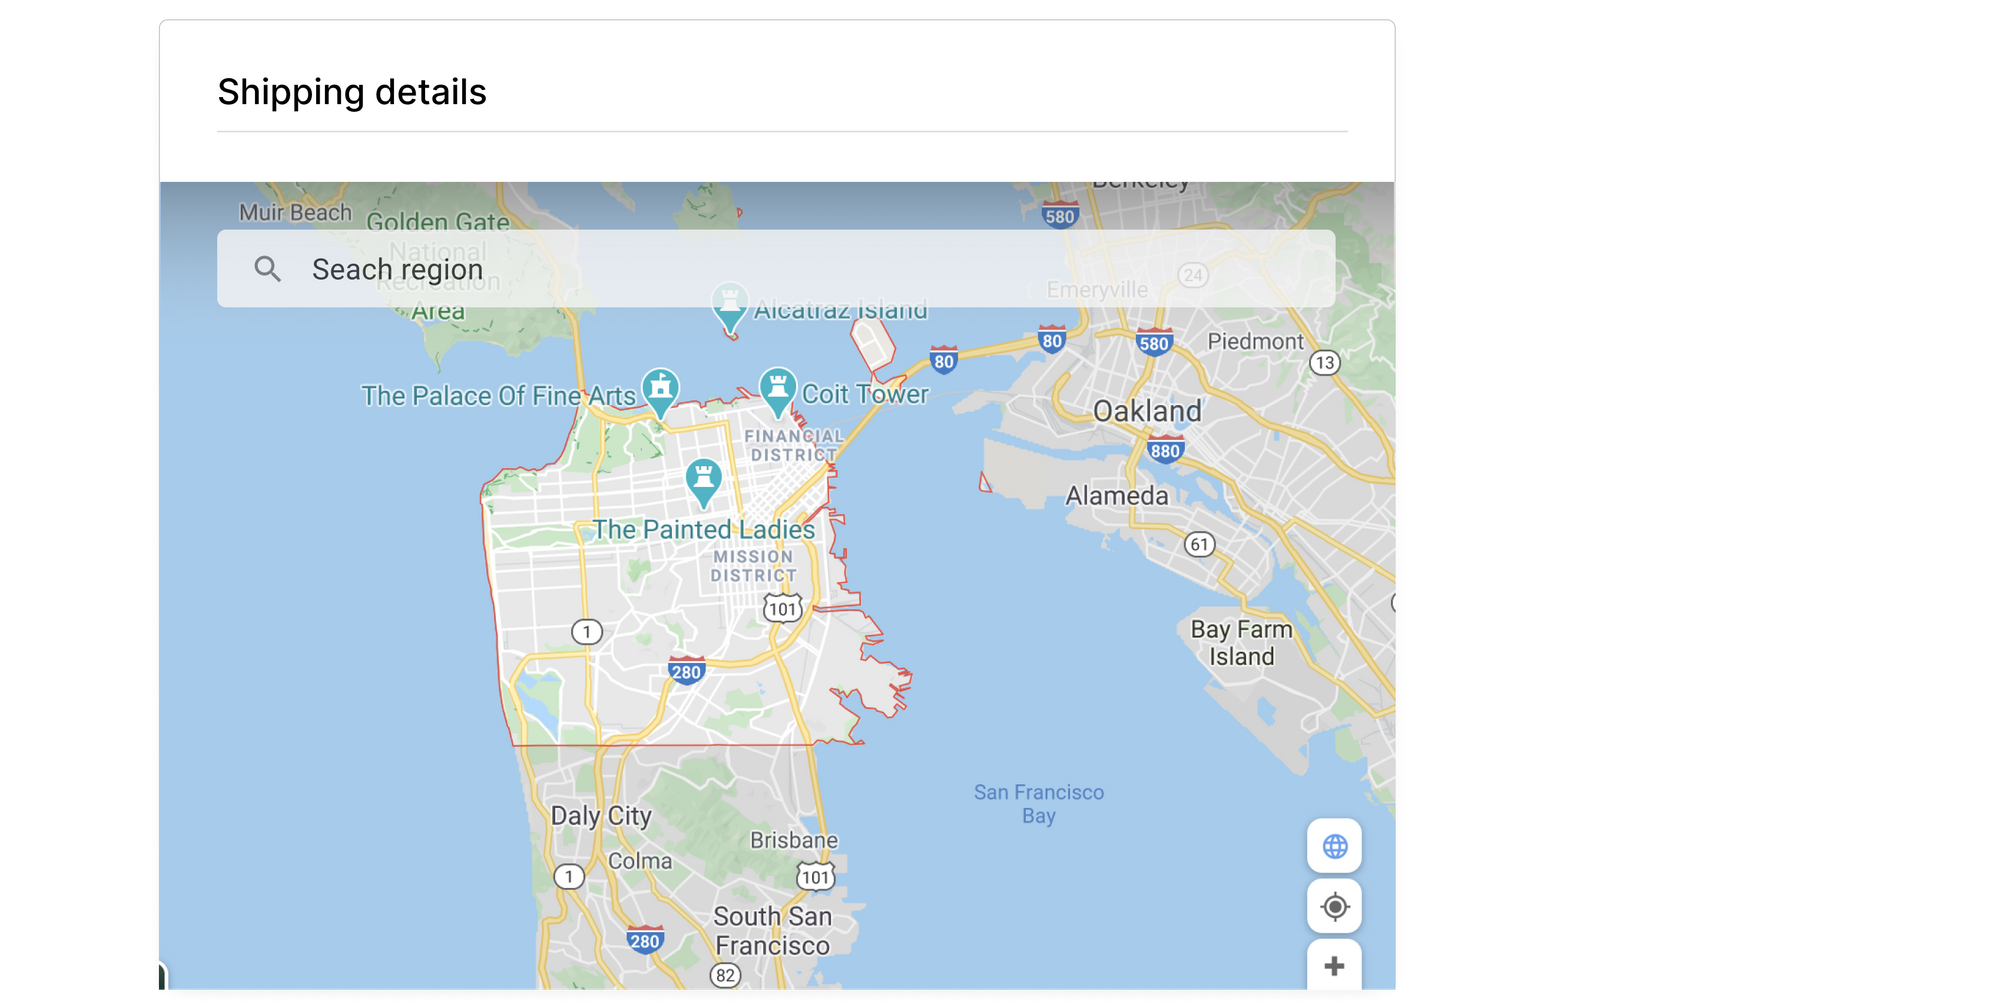Select the Palace Of Fine Arts pin

tap(660, 393)
